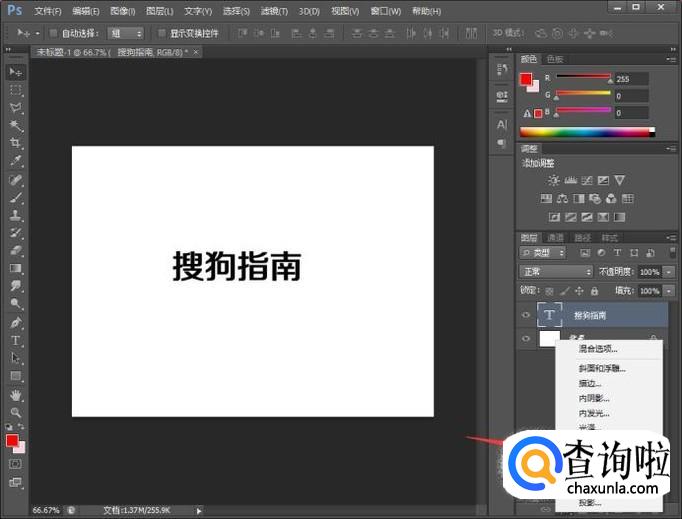Hide the background layer eye icon
The height and width of the screenshot is (519, 682).
(526, 338)
